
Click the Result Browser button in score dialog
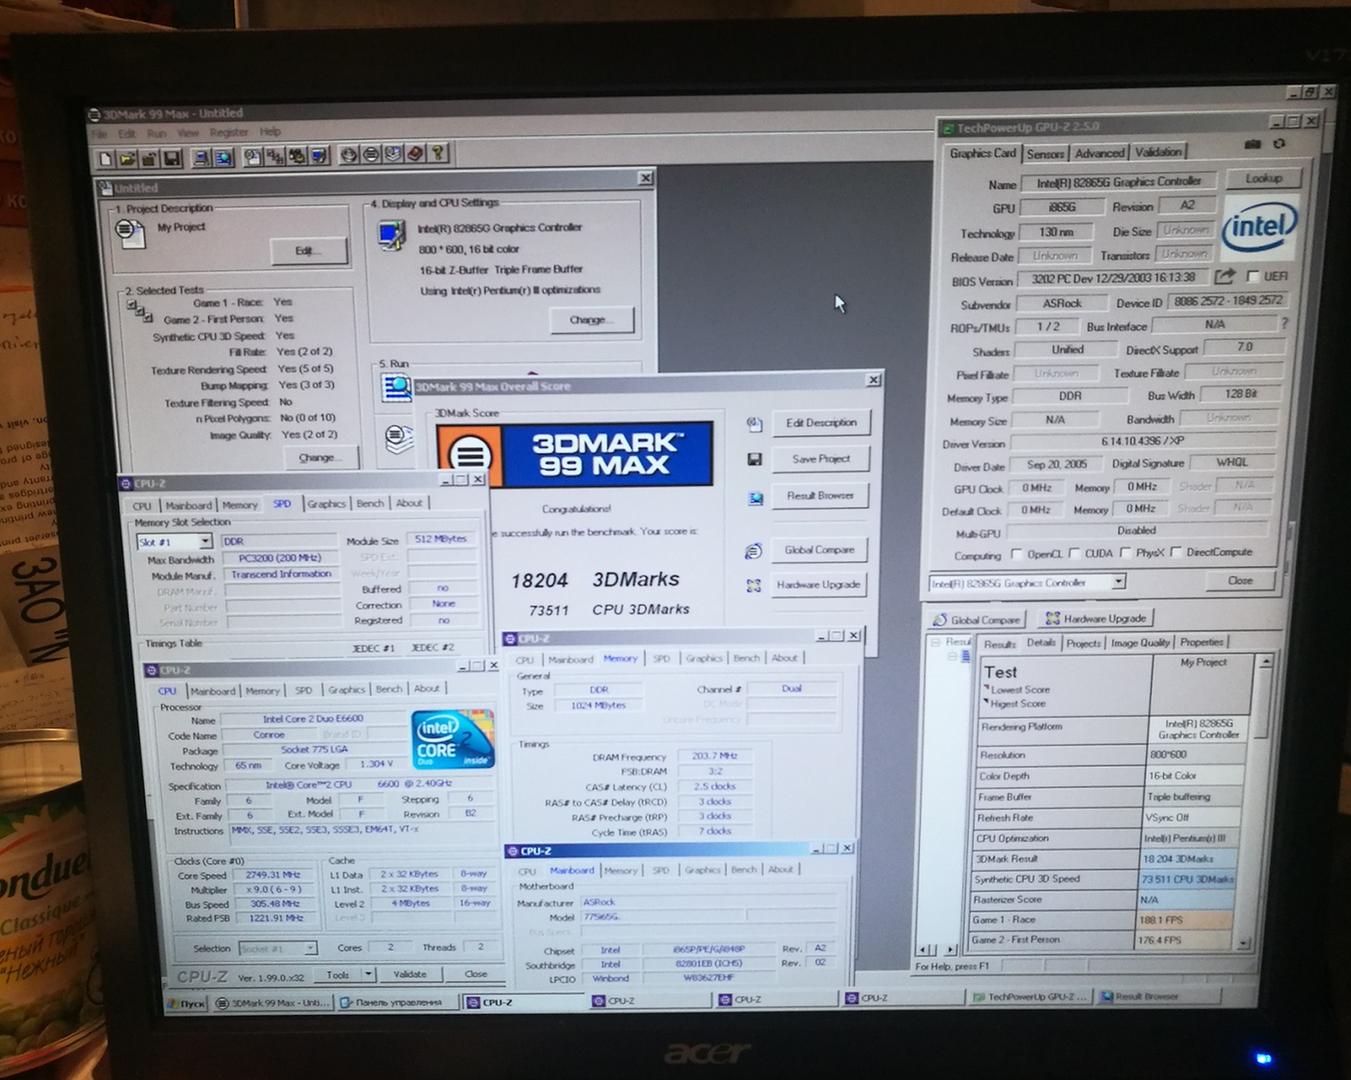(820, 496)
